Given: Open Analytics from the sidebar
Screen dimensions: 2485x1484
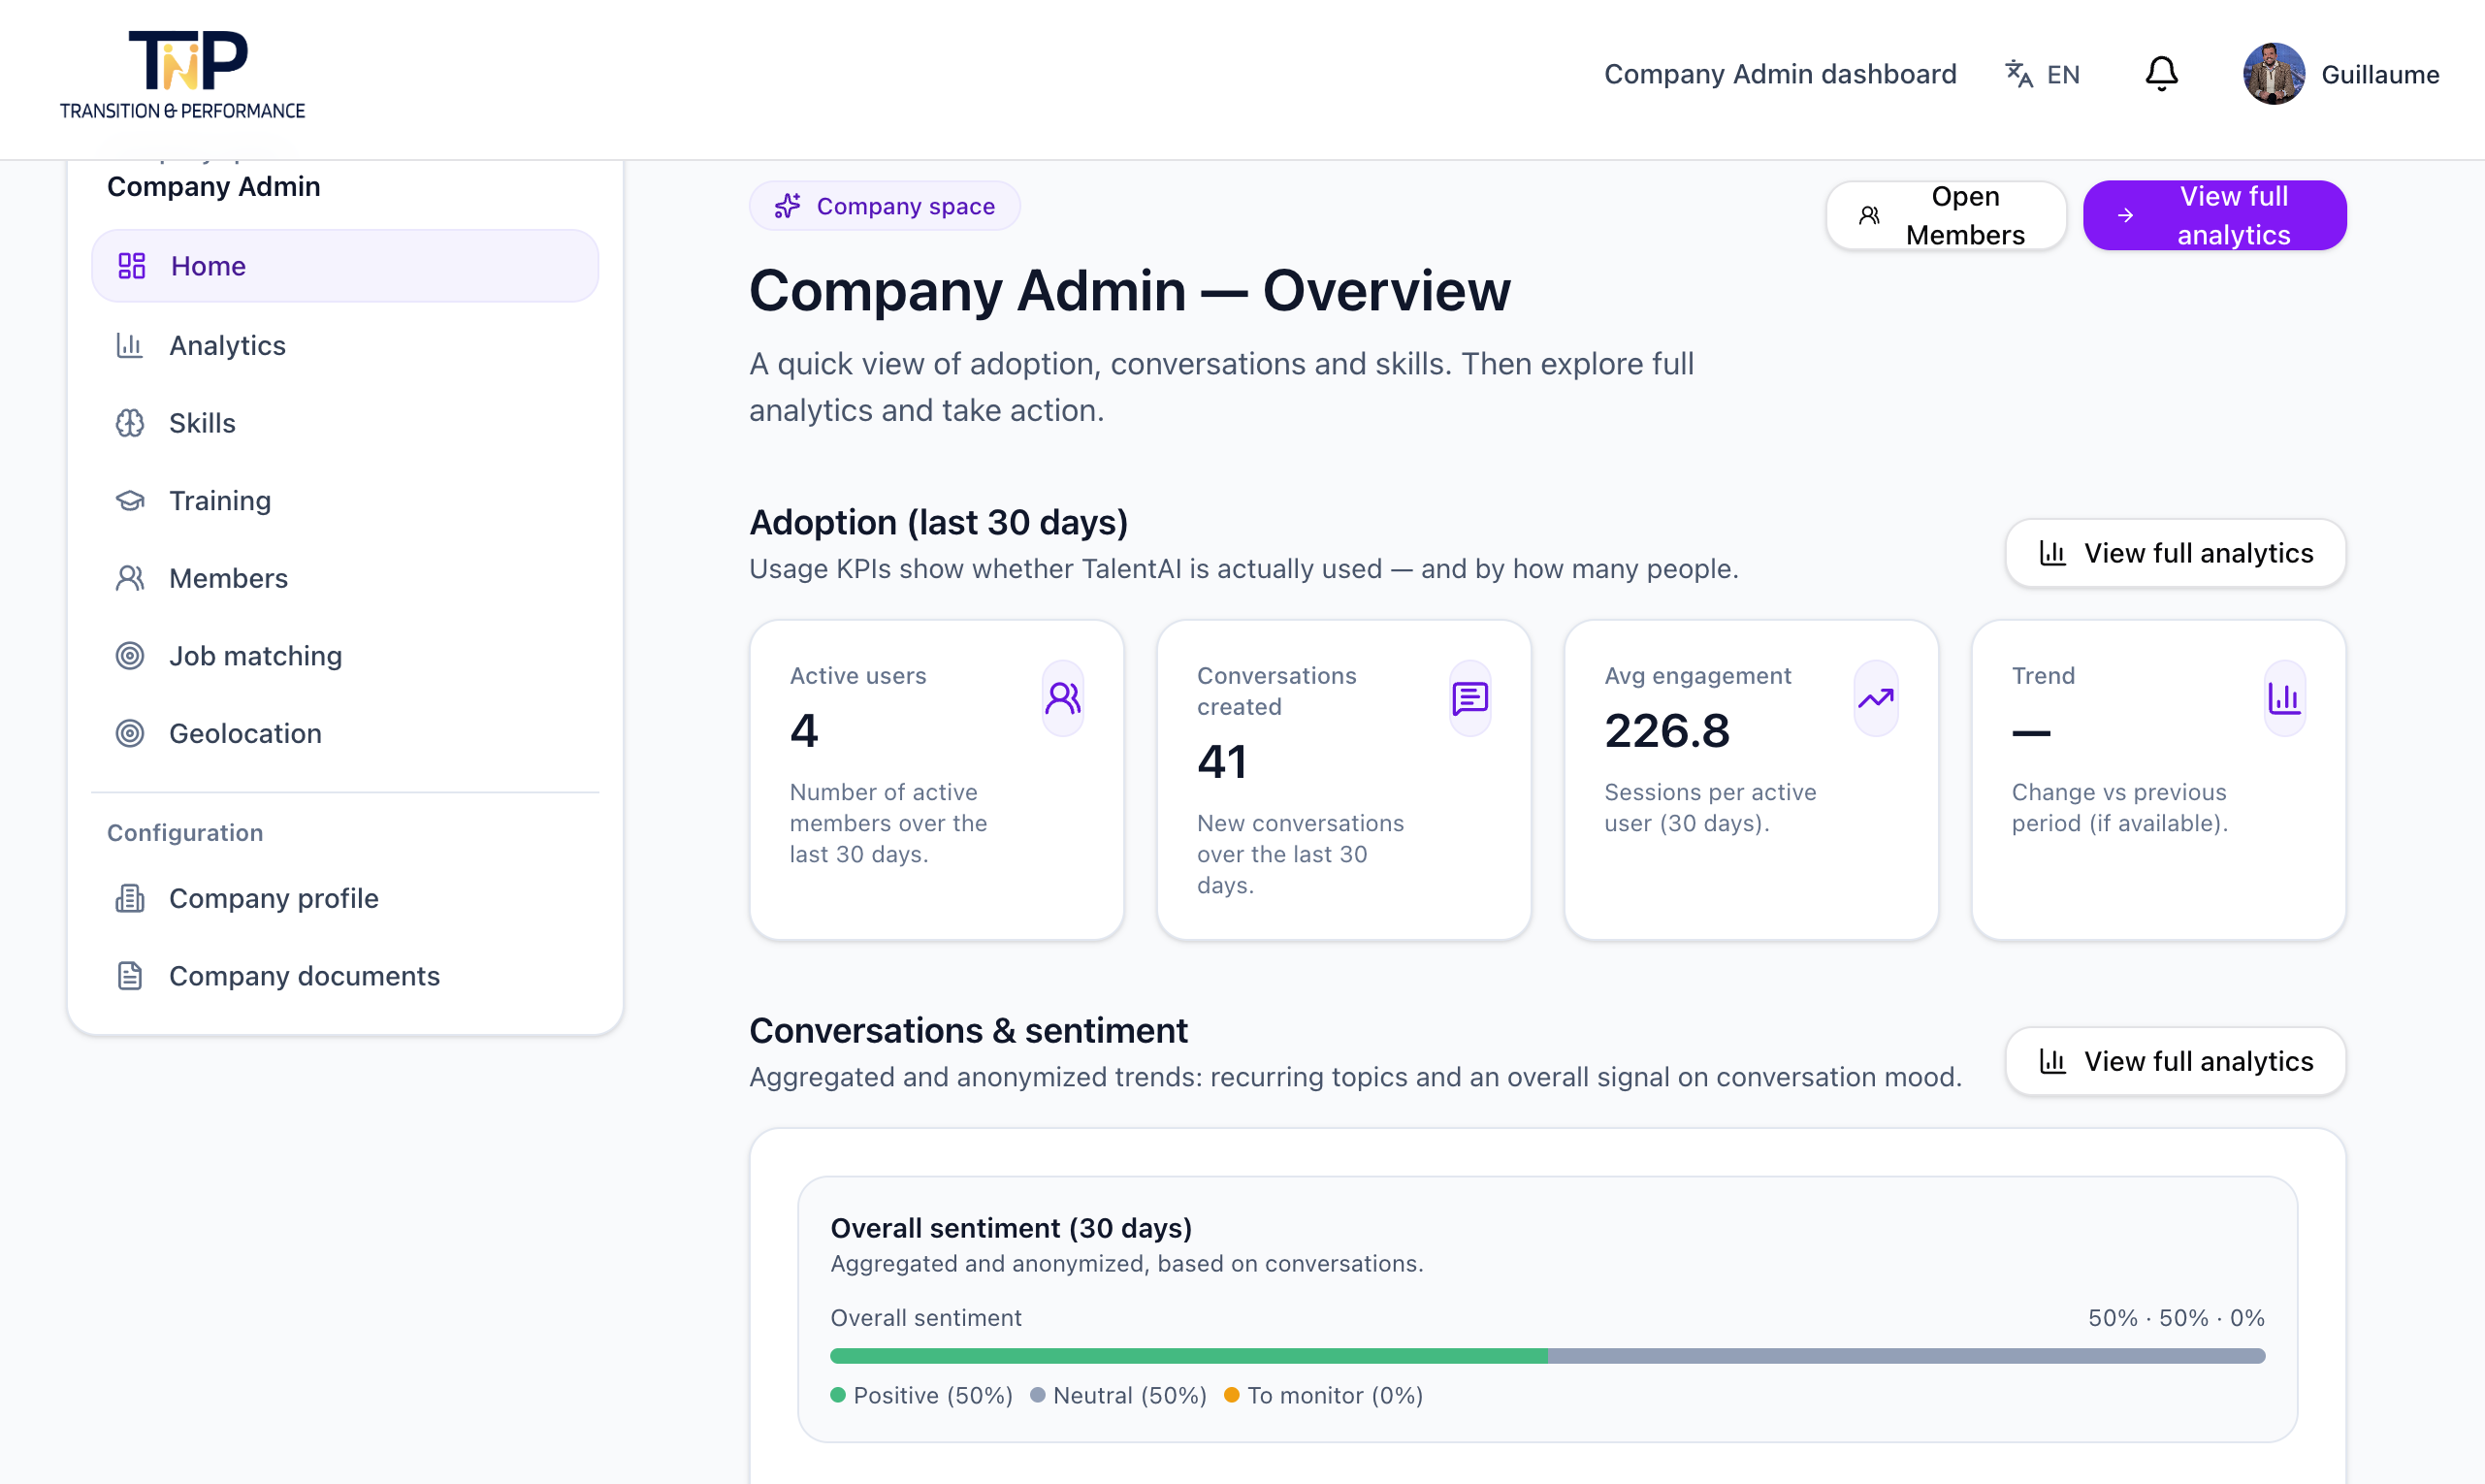Looking at the screenshot, I should [227, 345].
